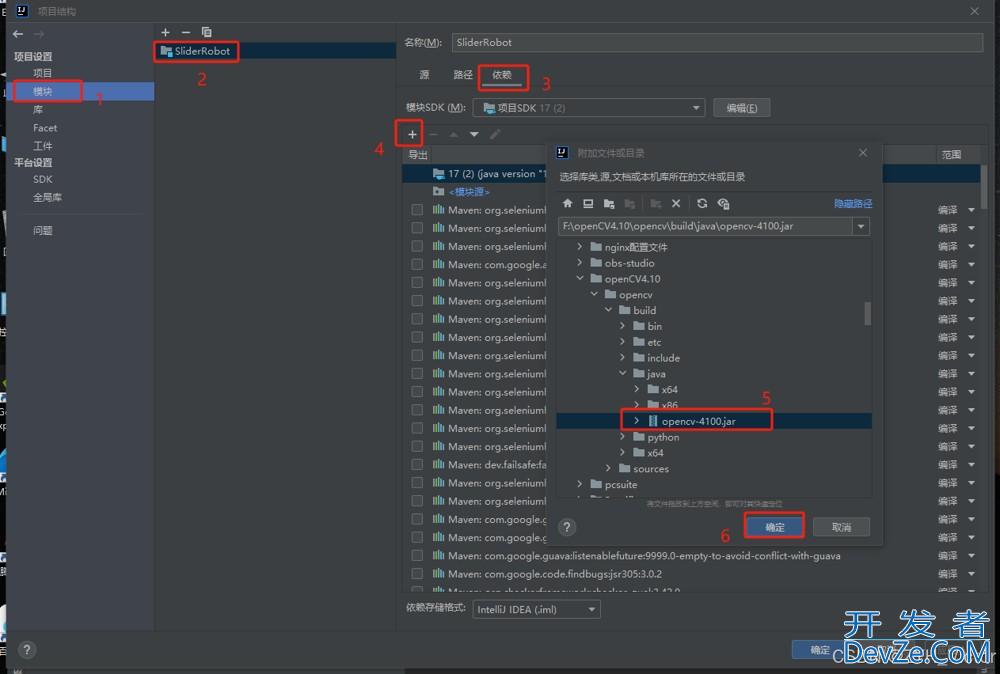Open 模块 (Modules) in sidebar

[x=43, y=91]
